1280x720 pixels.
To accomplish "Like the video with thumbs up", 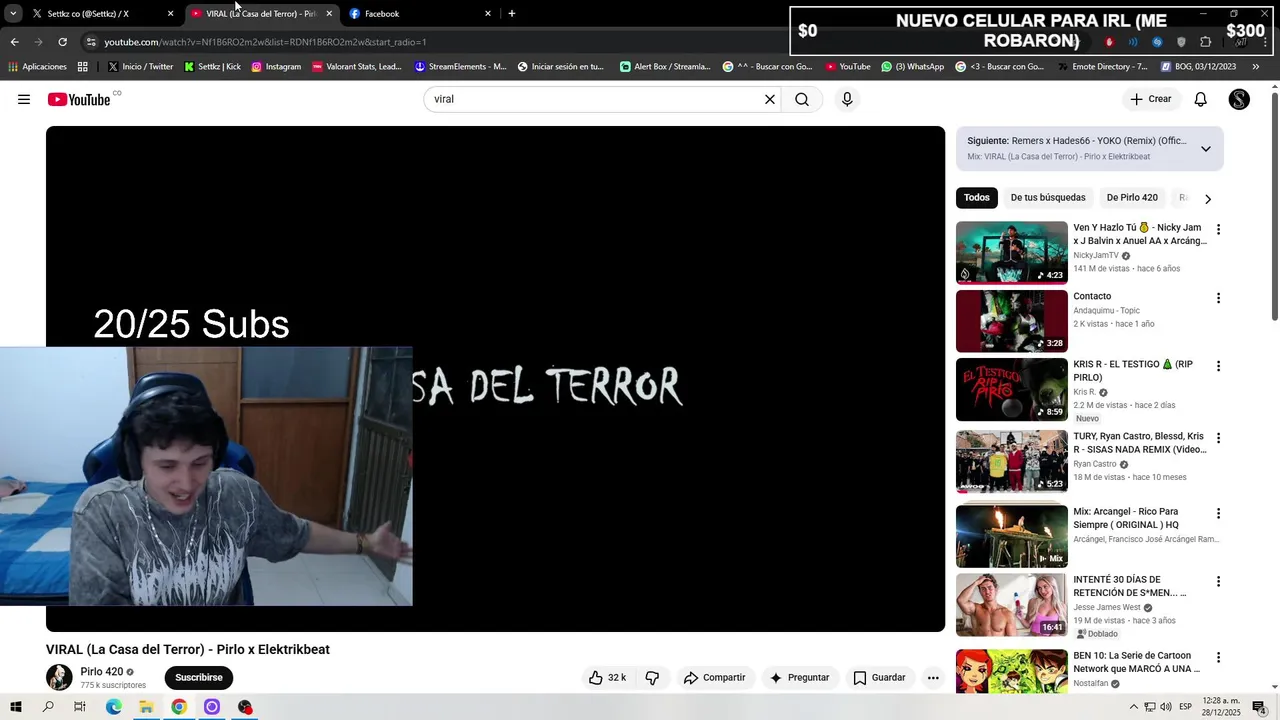I will [x=607, y=677].
